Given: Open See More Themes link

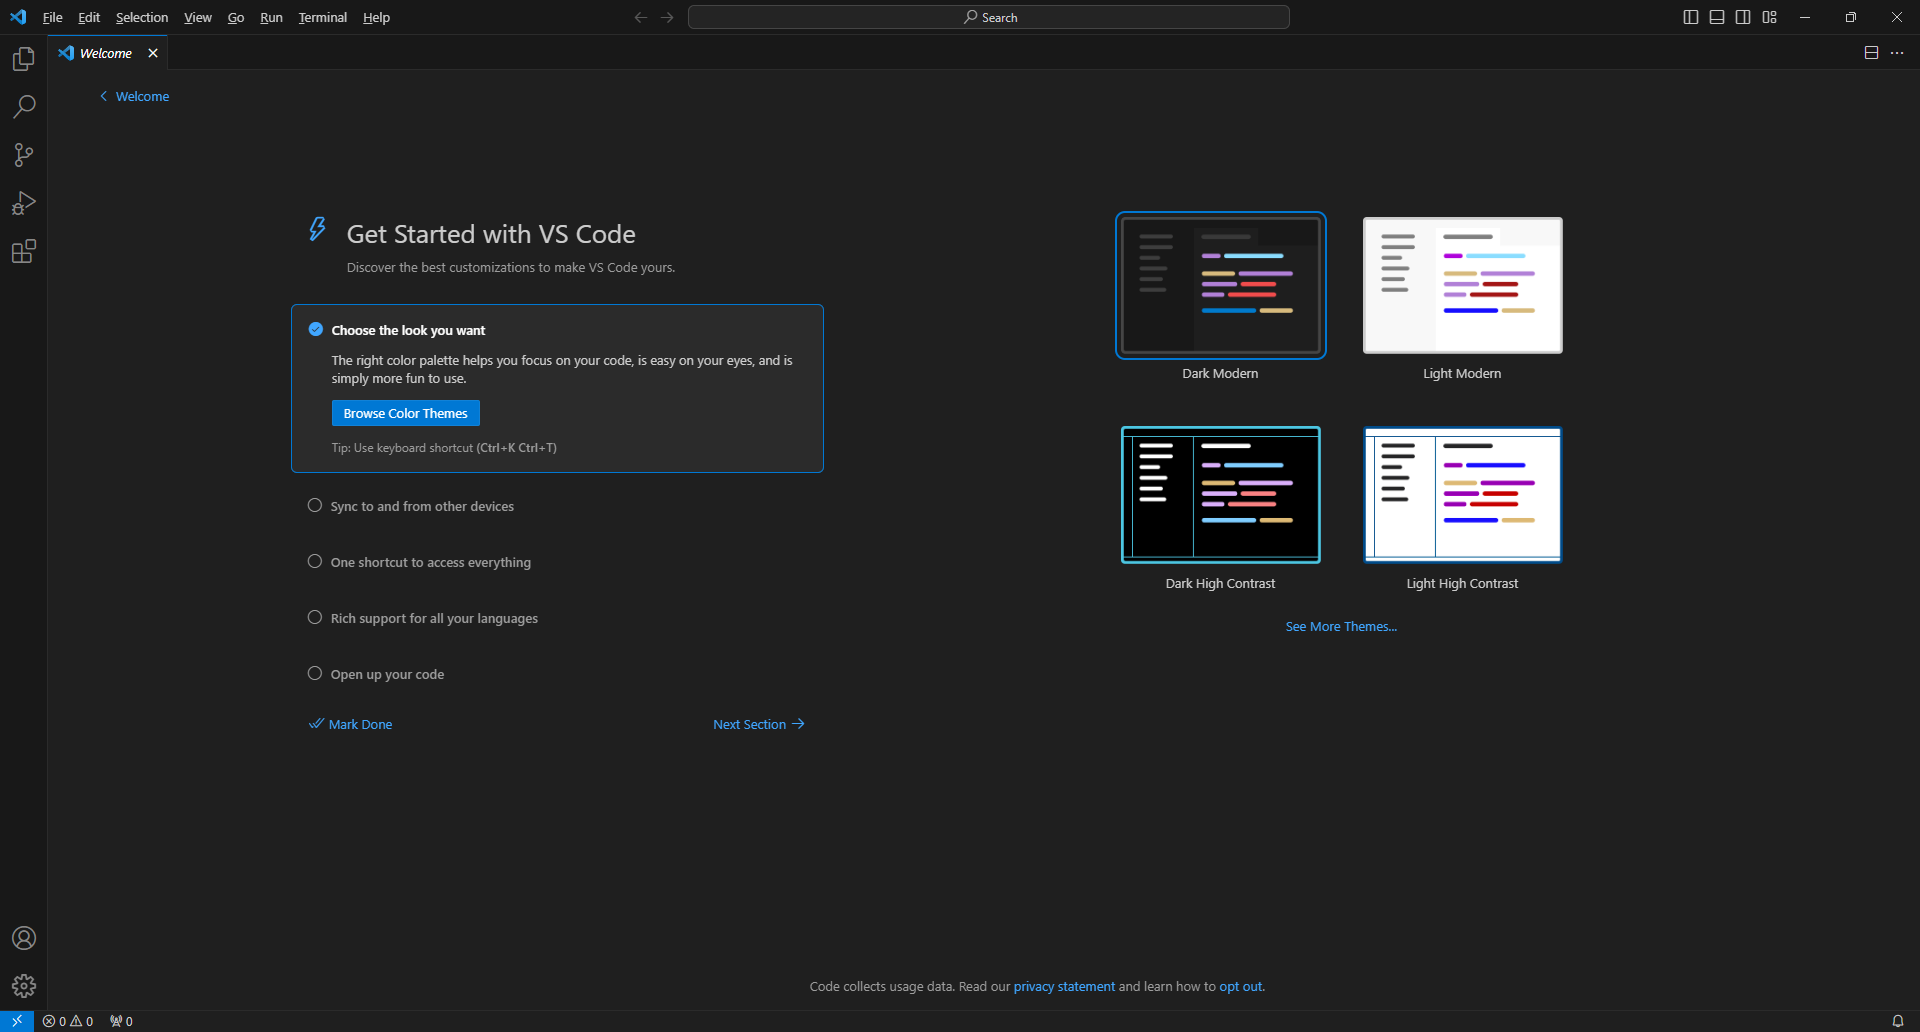Looking at the screenshot, I should click(x=1340, y=626).
